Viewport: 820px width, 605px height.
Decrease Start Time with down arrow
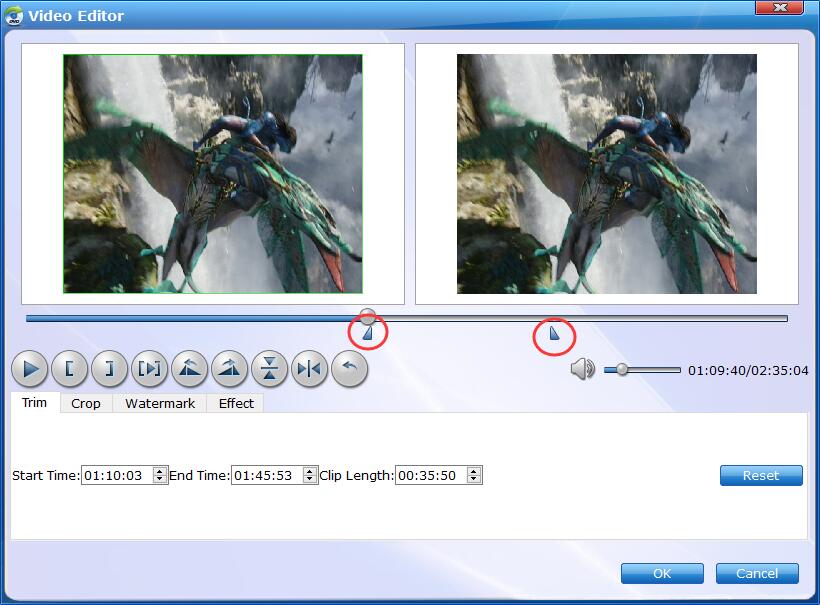[x=160, y=480]
